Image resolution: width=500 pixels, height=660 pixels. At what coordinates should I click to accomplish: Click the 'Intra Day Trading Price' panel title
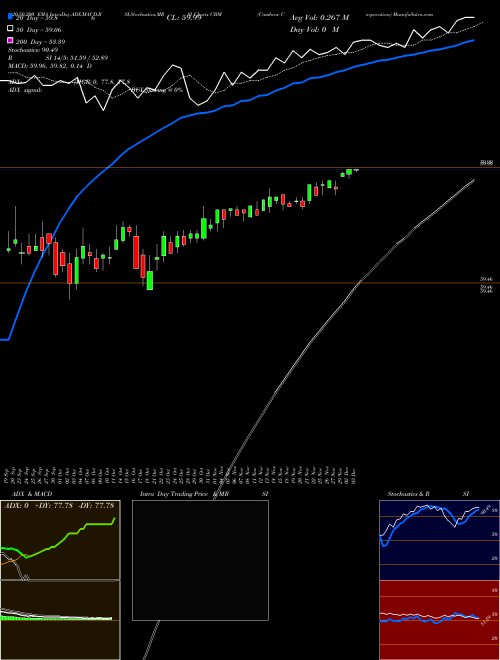[x=174, y=494]
